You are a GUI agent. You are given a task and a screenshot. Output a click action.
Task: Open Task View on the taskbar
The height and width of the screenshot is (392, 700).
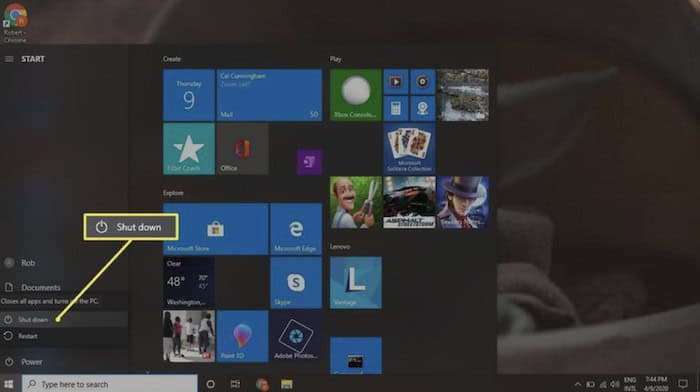tap(235, 384)
